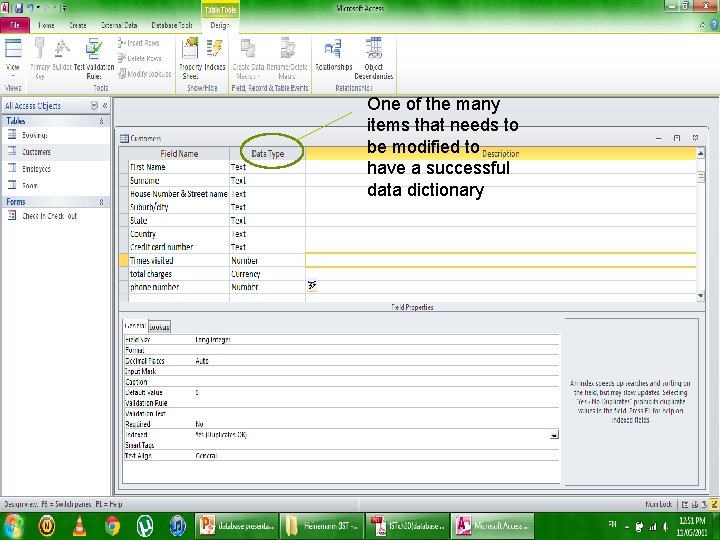Edit the Default Value property
This screenshot has width=720, height=540.
(x=377, y=393)
